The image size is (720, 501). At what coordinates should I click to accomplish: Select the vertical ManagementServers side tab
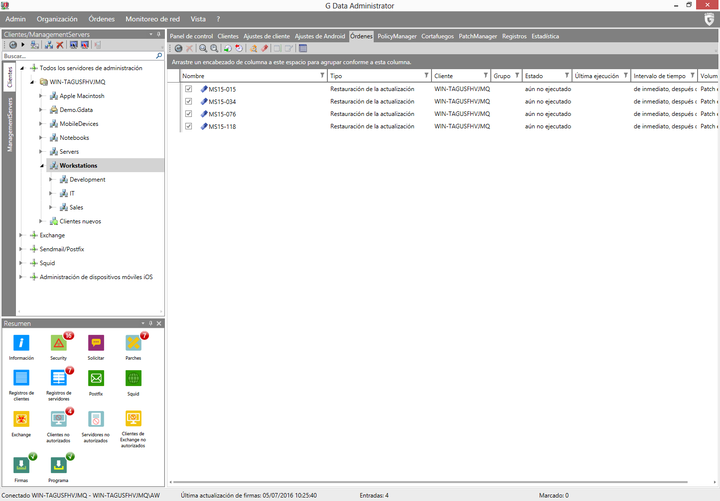(10, 125)
